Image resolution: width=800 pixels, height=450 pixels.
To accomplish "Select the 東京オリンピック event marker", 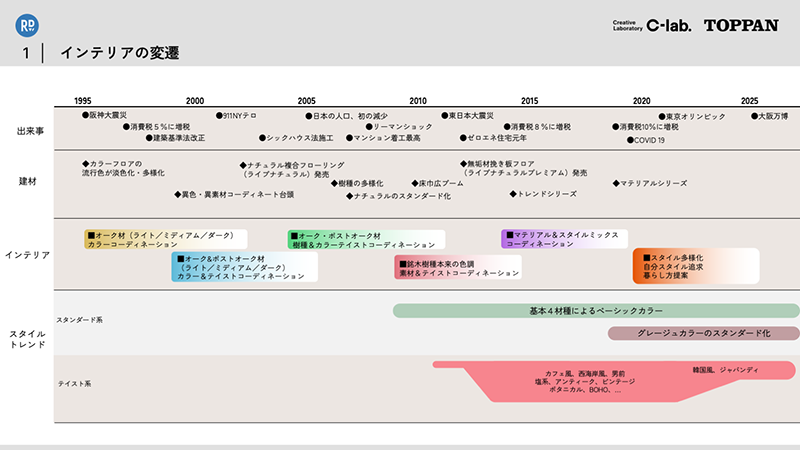I will tap(692, 116).
